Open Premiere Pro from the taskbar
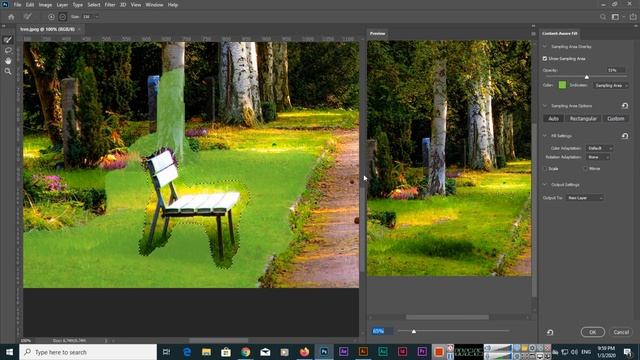Screen dimensions: 640x360 pos(422,352)
